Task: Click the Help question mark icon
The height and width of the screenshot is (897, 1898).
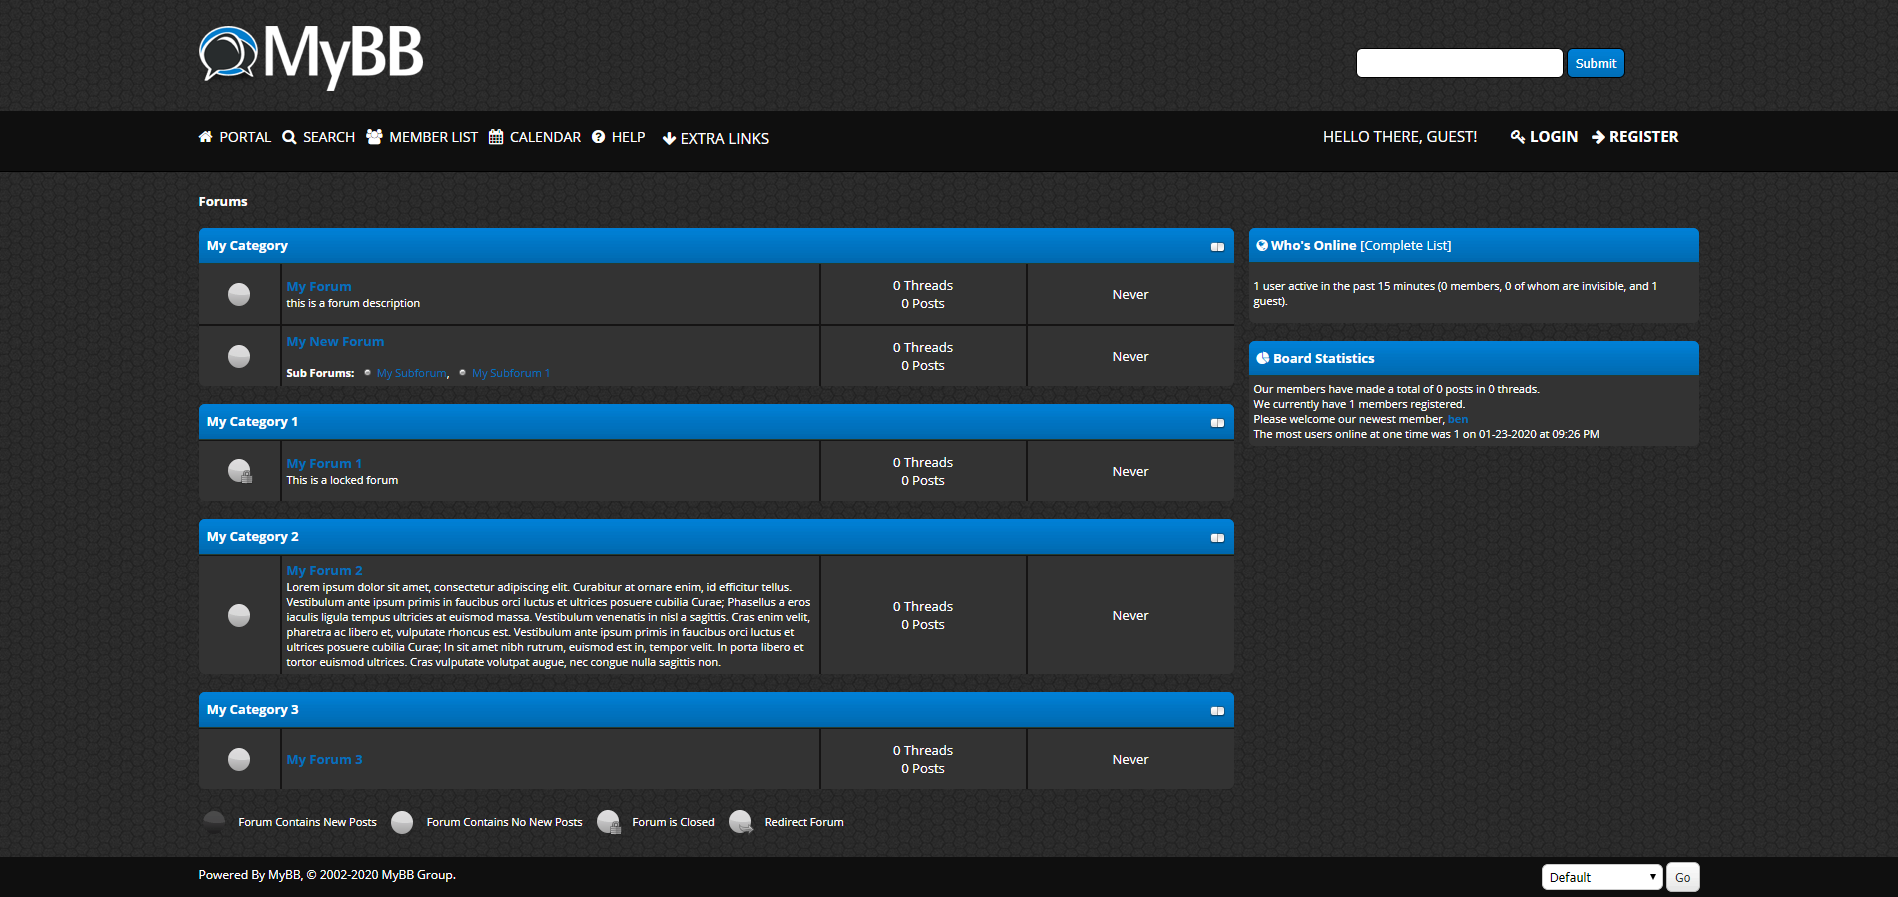Action: tap(599, 137)
